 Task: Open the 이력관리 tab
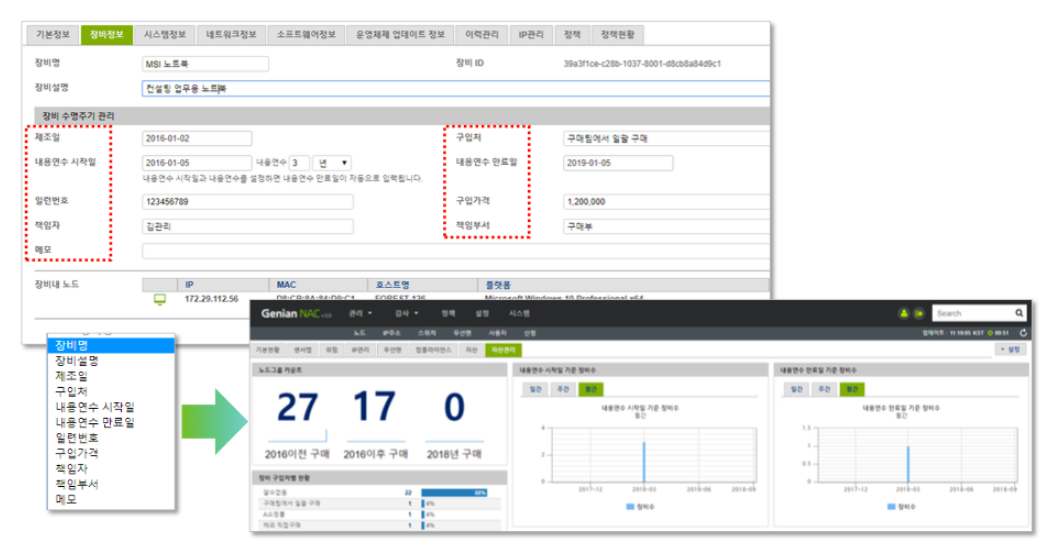coord(481,34)
